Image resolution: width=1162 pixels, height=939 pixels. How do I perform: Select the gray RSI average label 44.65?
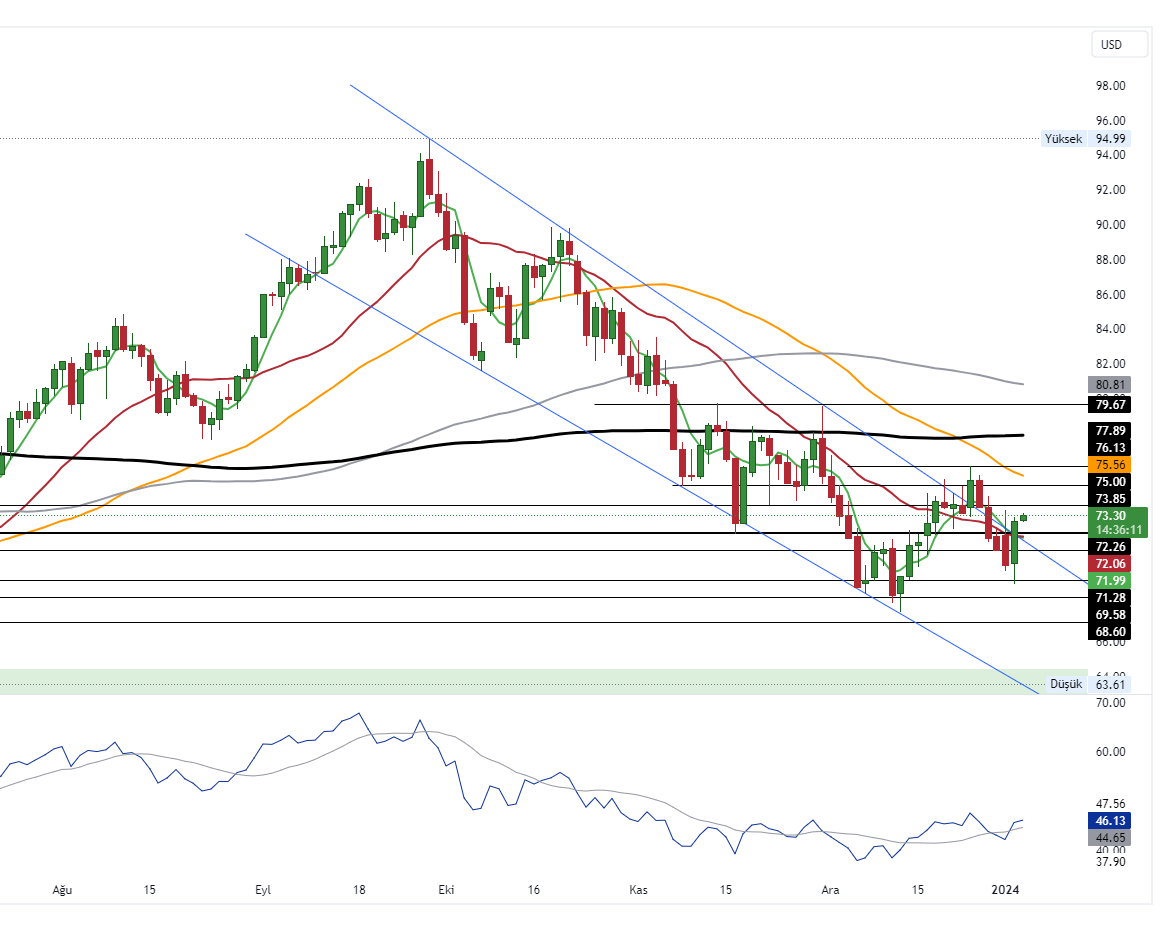pos(1111,838)
